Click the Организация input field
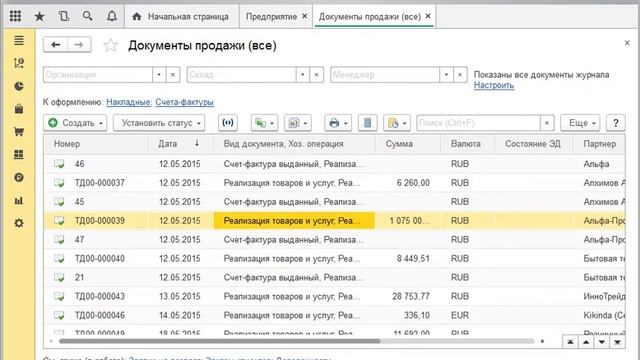 click(98, 75)
